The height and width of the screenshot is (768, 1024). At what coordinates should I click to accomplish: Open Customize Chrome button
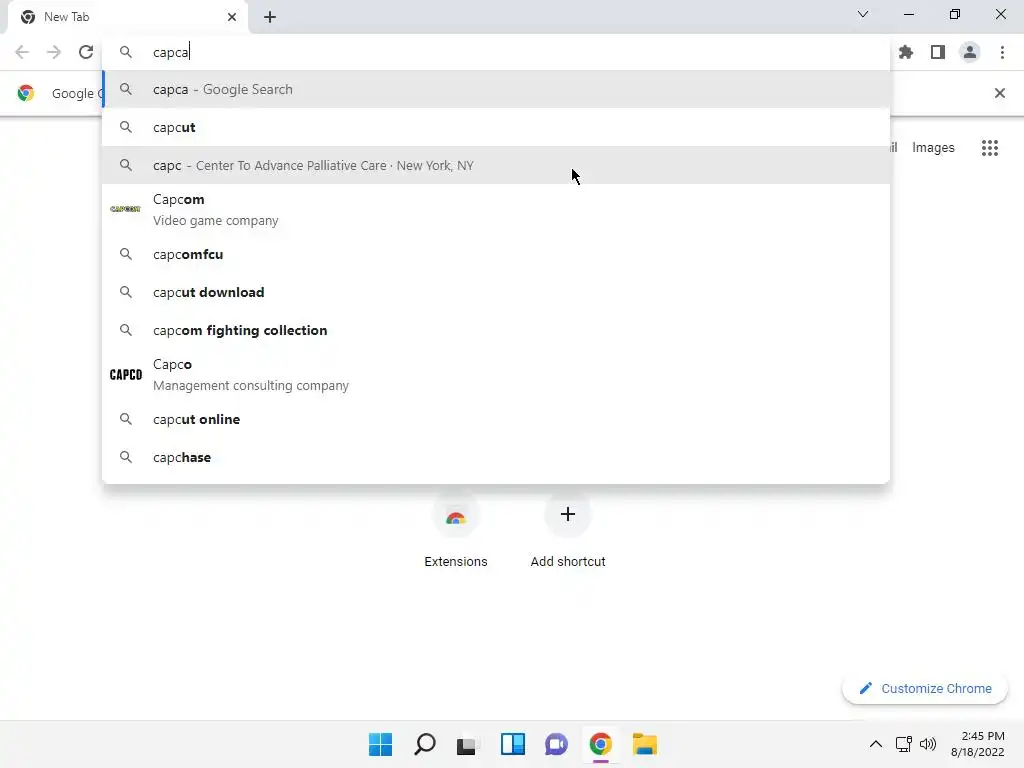click(x=925, y=688)
